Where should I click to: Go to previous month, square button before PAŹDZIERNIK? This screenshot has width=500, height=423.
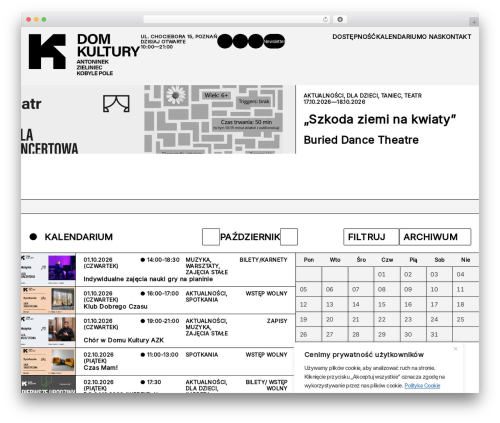point(211,237)
